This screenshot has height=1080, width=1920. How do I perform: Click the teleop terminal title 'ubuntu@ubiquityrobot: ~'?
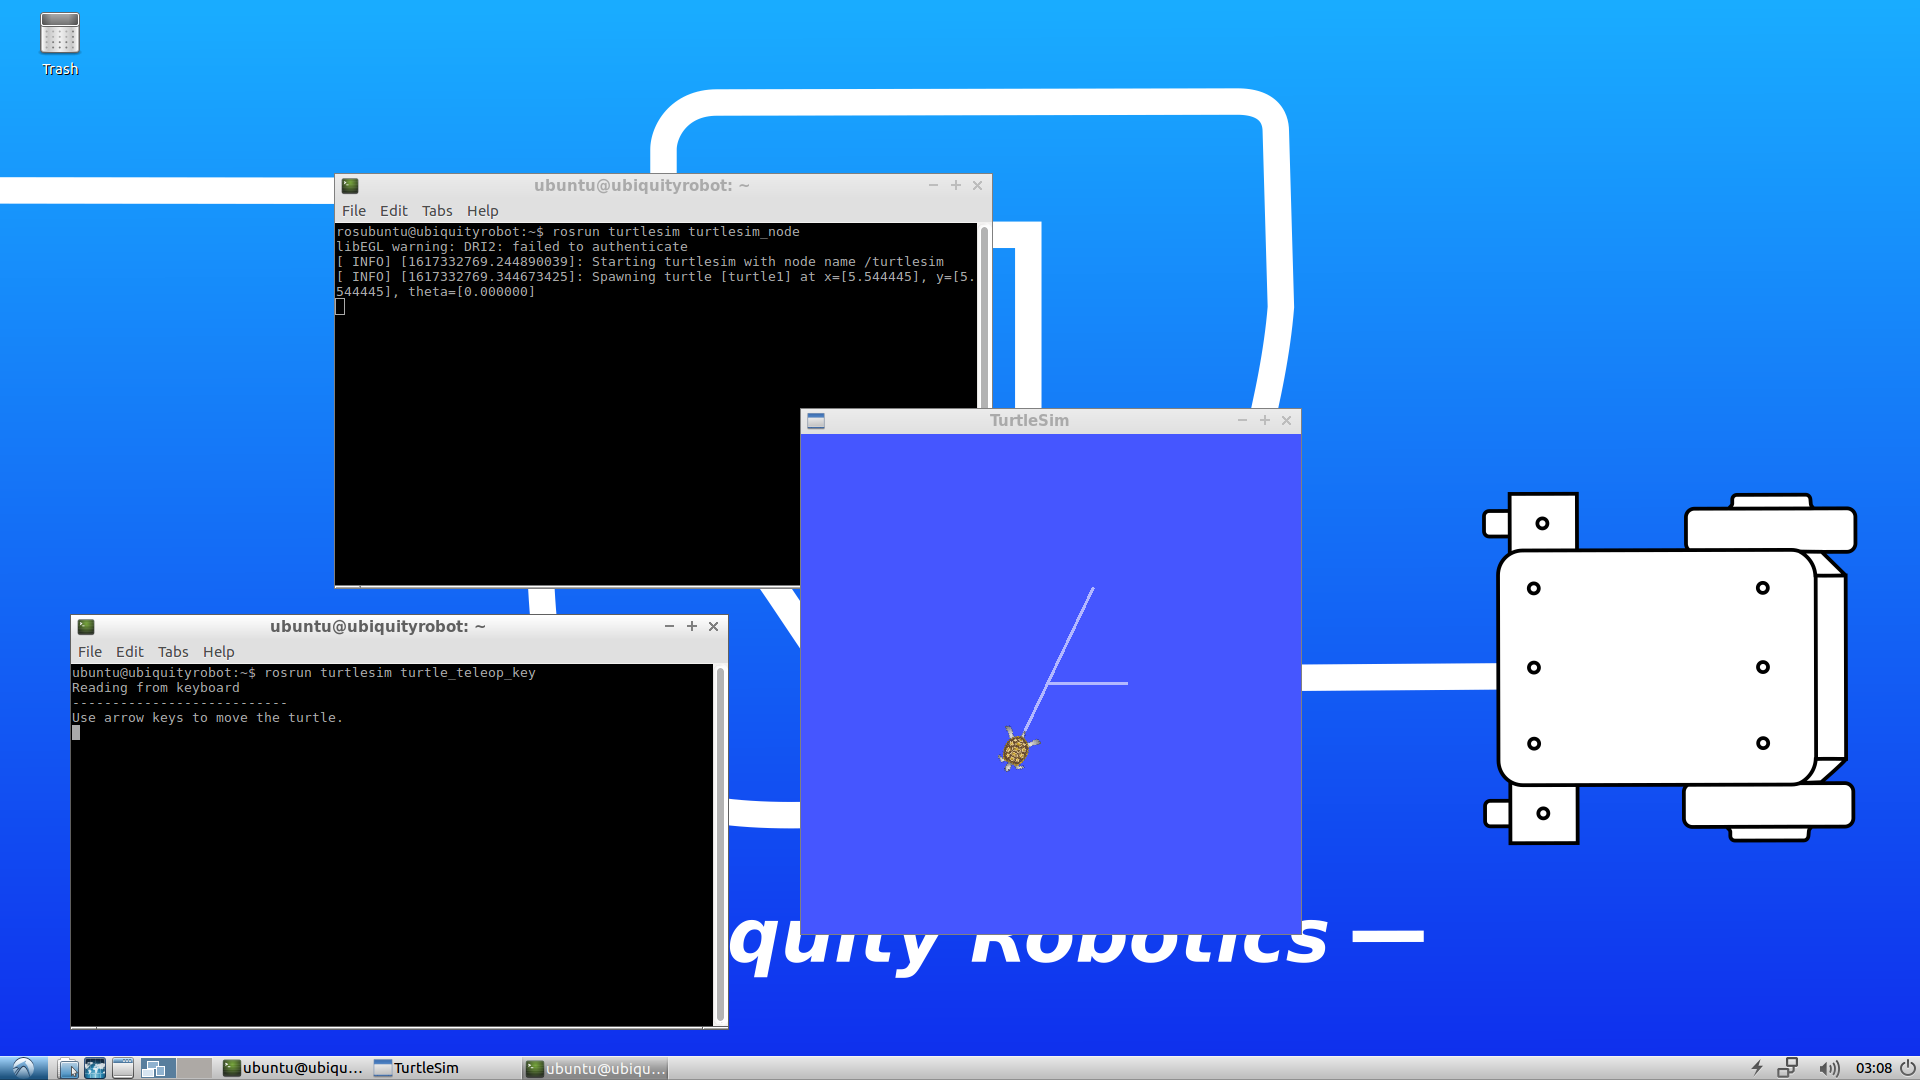click(x=377, y=626)
